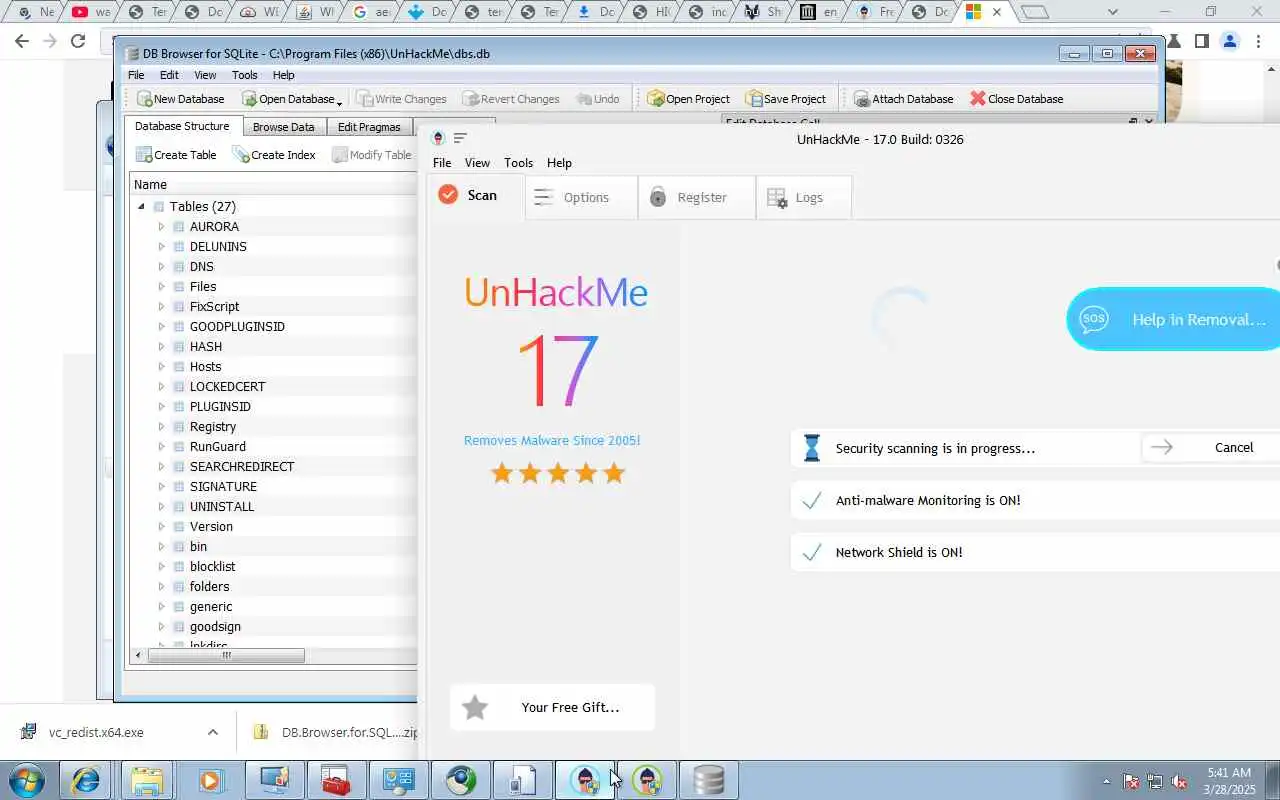Select the SEARCHREDIRECT table row

coord(242,467)
